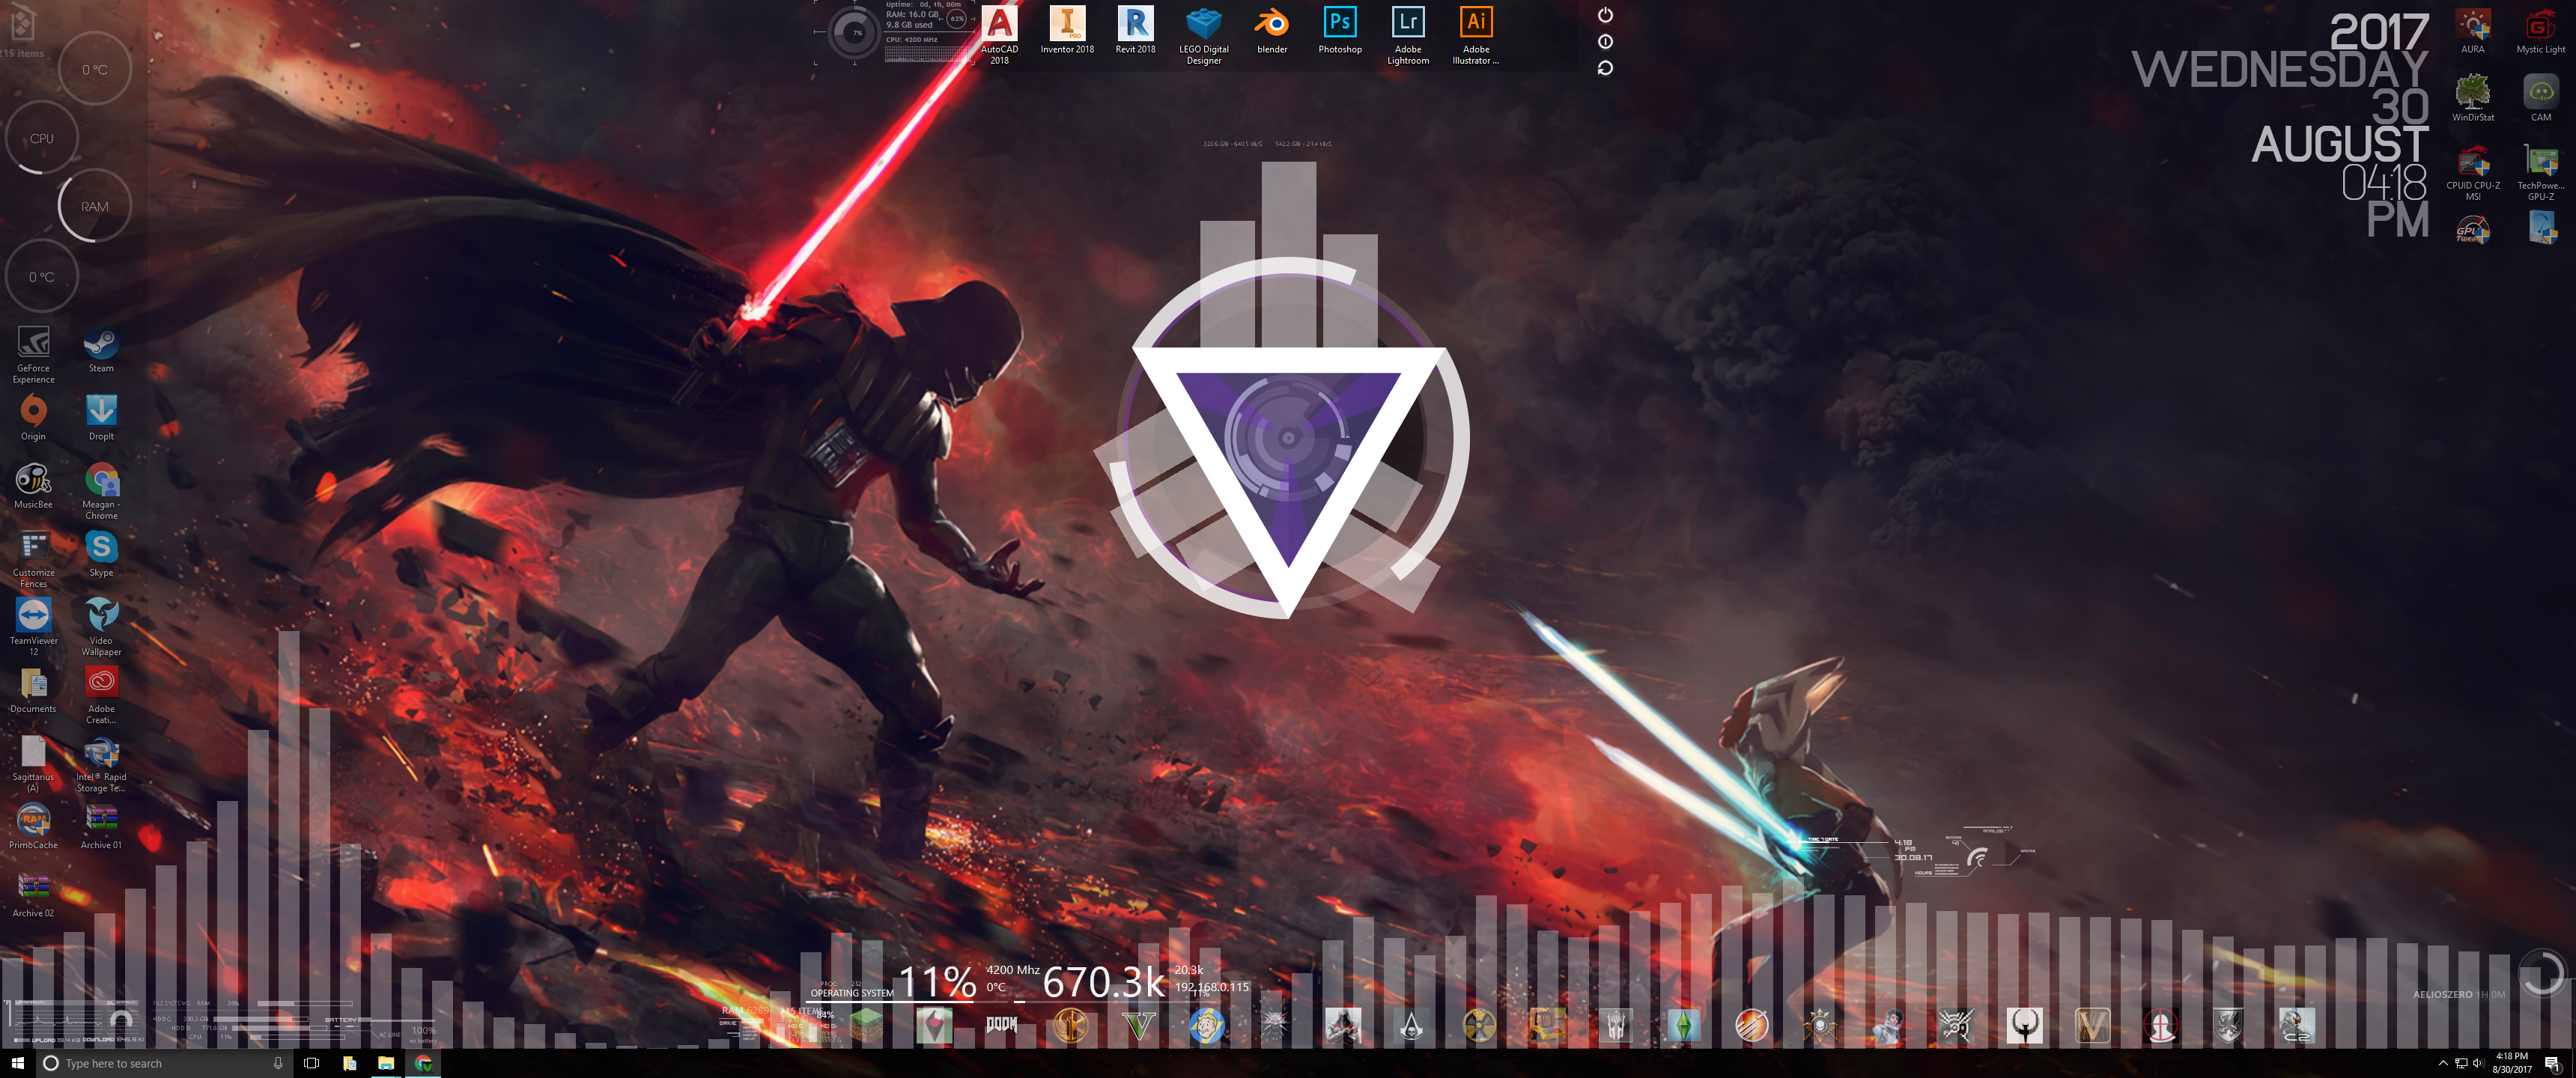Launch LEGO Digital Designer
The width and height of the screenshot is (2576, 1078).
[x=1204, y=34]
